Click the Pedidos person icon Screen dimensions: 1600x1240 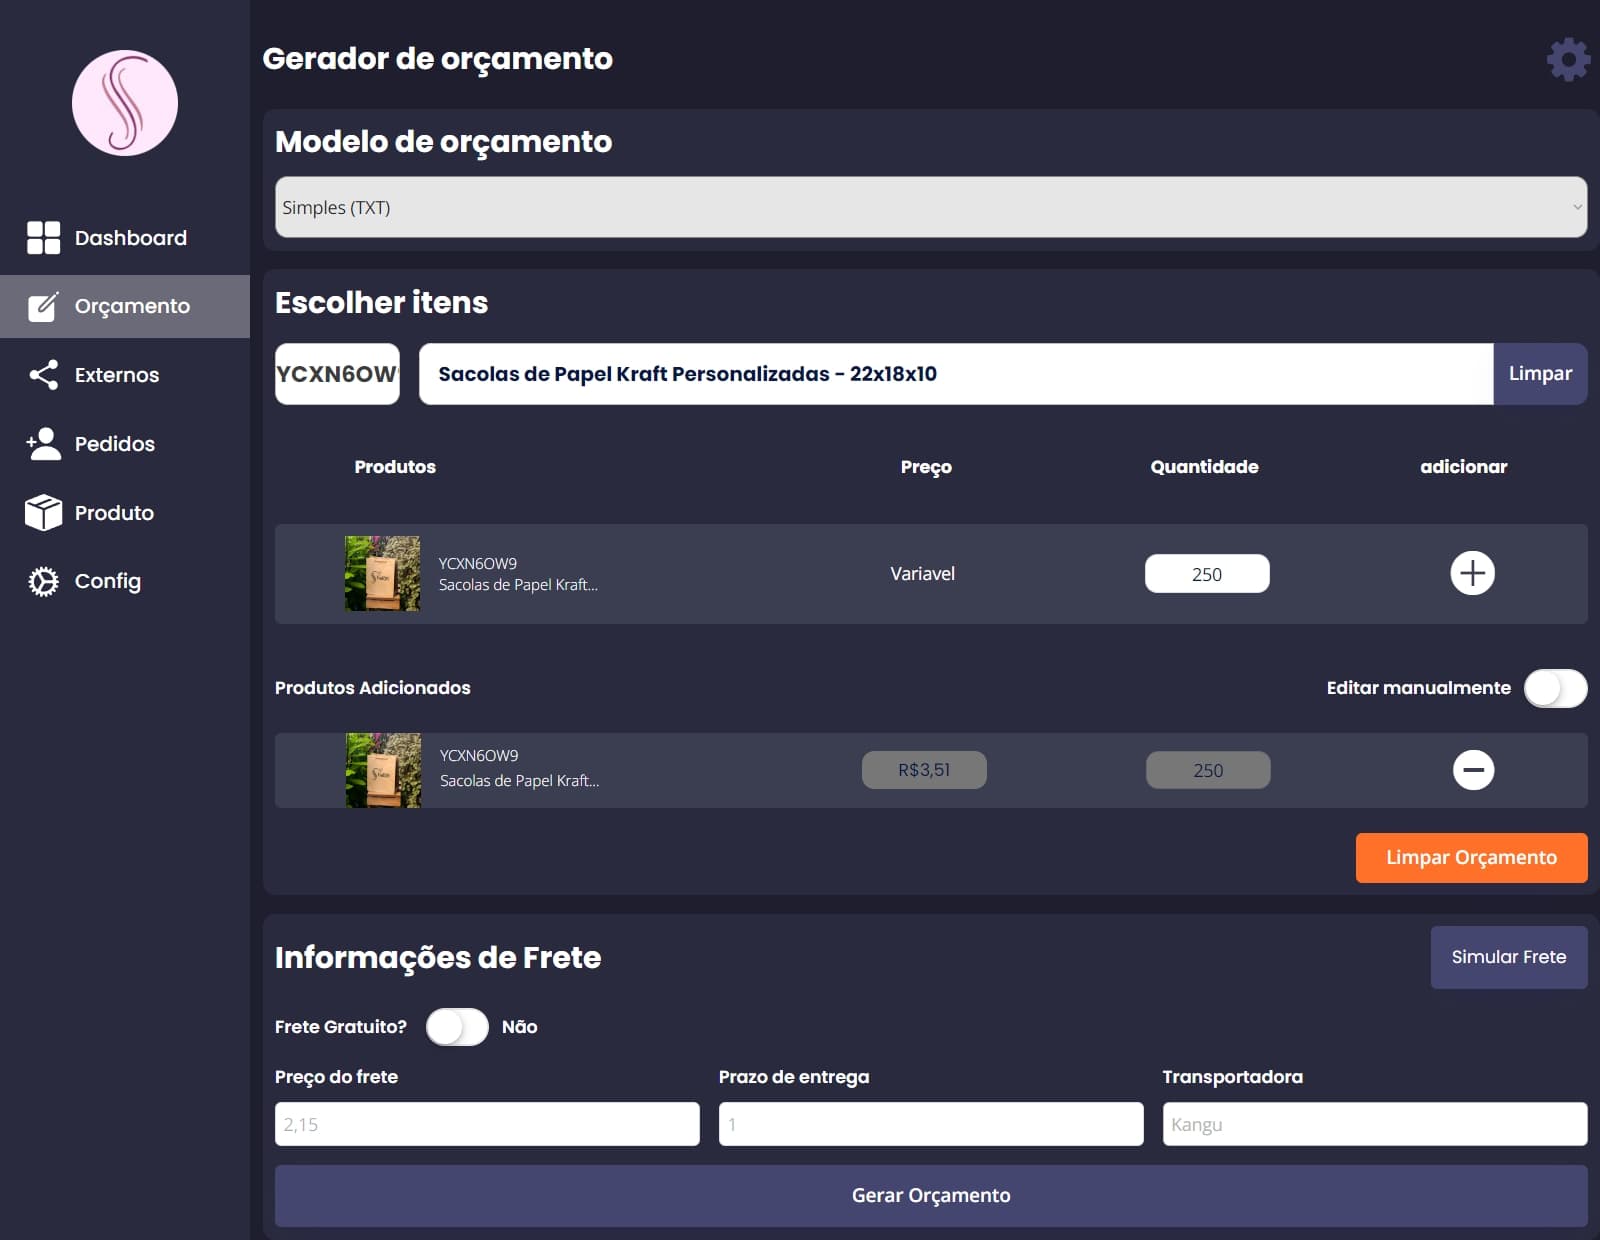click(x=41, y=444)
